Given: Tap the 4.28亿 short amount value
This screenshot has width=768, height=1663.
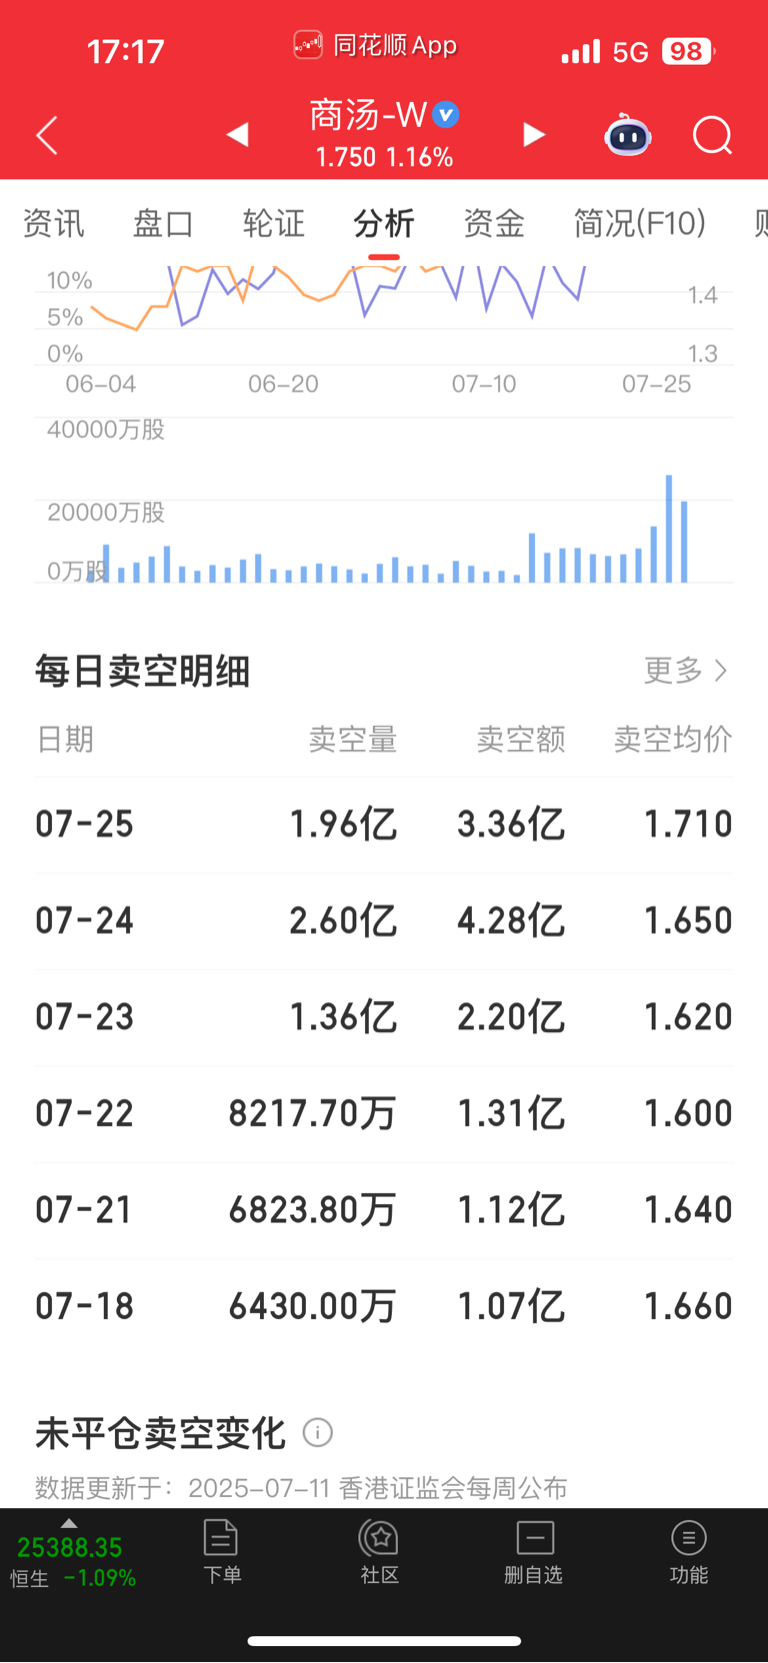Looking at the screenshot, I should coord(511,920).
